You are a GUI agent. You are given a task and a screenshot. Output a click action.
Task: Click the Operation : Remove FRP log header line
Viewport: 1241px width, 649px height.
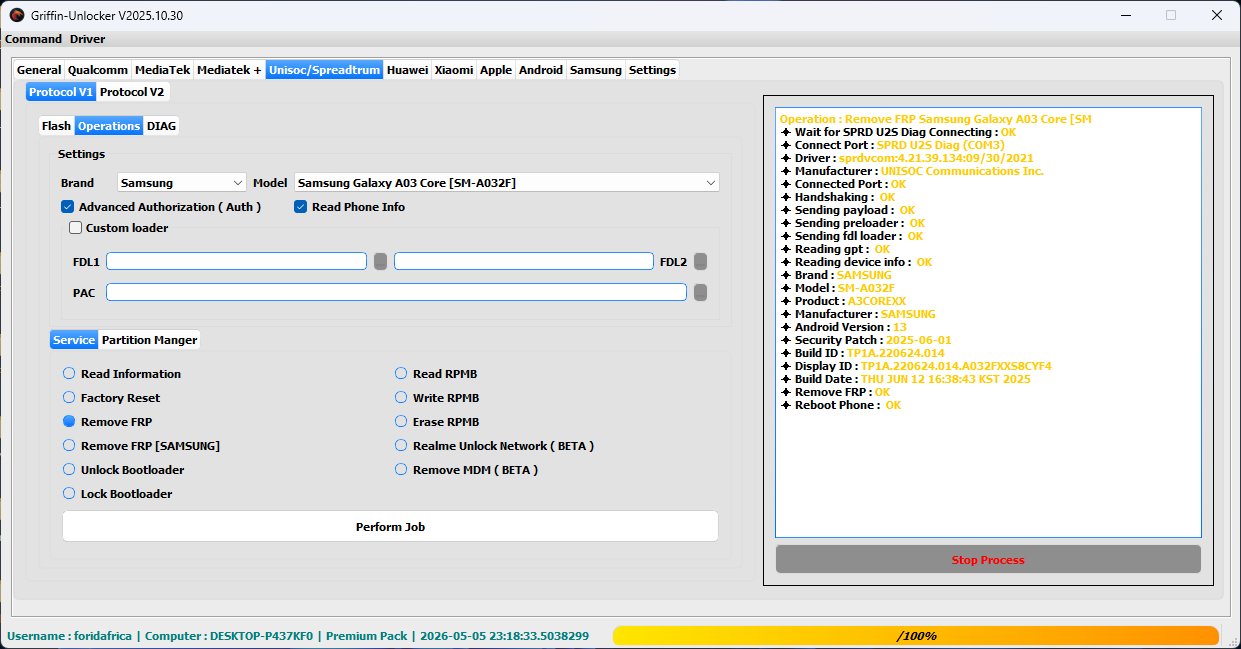click(x=935, y=119)
